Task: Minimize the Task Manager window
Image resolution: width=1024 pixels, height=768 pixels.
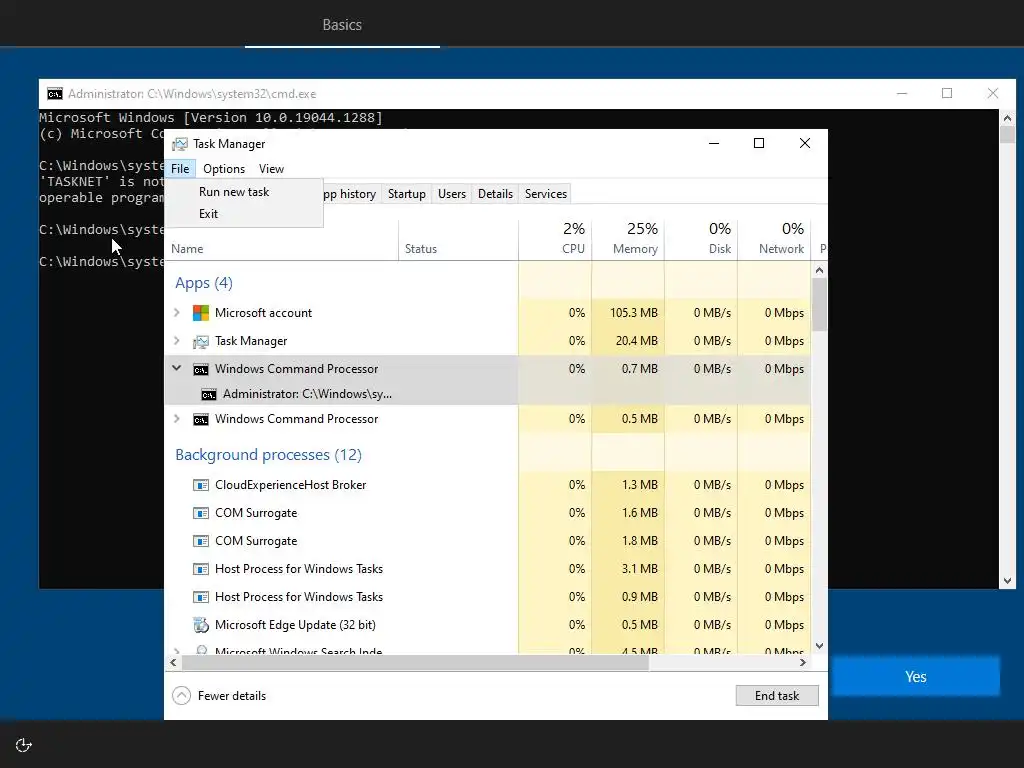Action: 714,143
